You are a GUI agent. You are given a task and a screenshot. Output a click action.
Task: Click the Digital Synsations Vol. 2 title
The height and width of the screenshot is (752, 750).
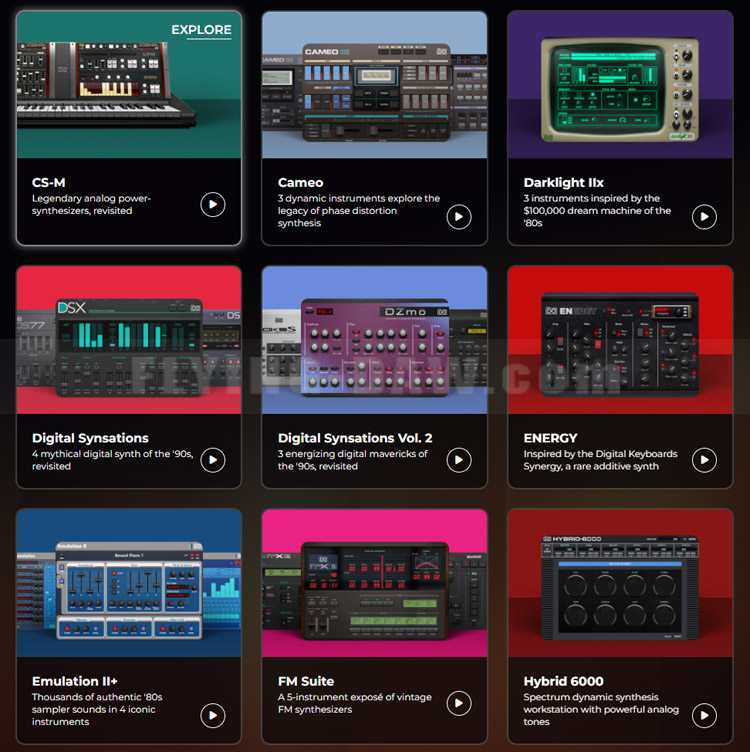tap(355, 438)
